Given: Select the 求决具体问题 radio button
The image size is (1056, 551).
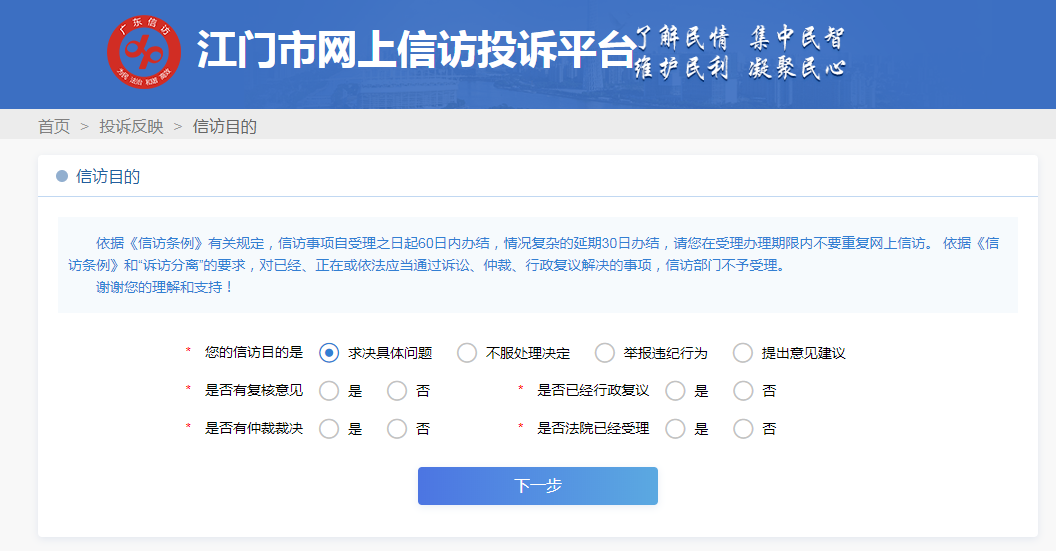Looking at the screenshot, I should coord(329,353).
